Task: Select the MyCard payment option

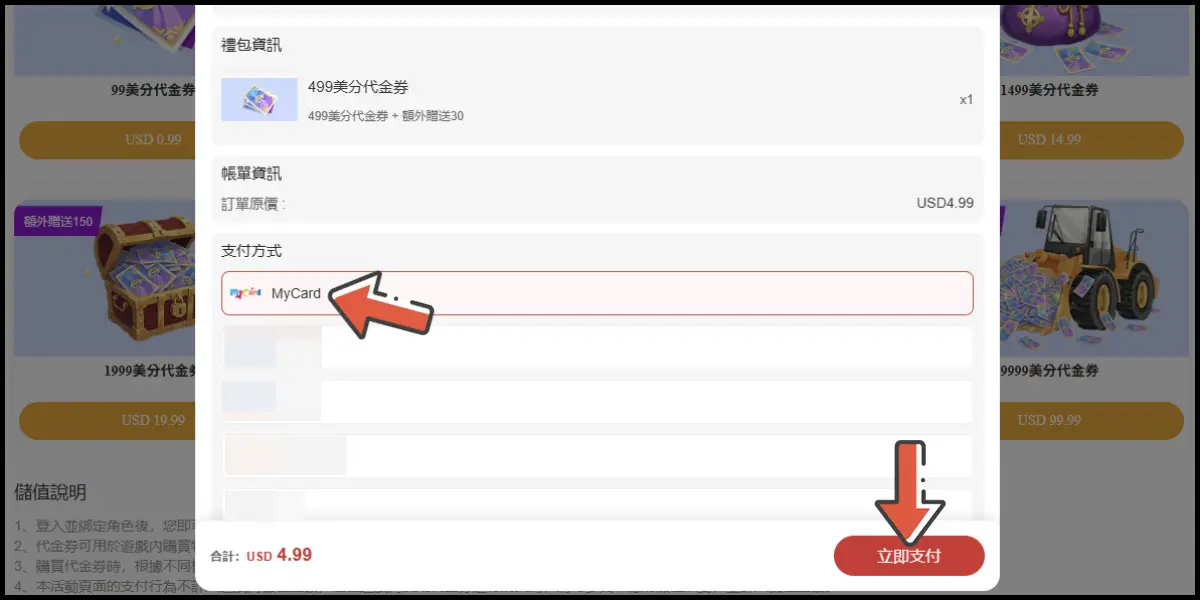Action: click(x=597, y=293)
